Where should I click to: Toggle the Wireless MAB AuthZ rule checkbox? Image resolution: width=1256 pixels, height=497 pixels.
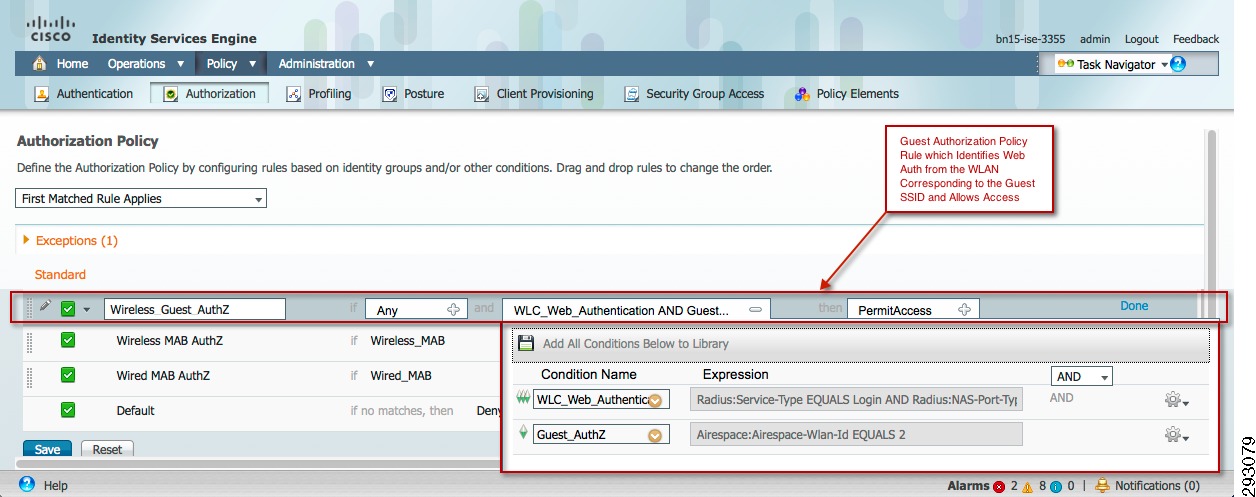(x=68, y=340)
